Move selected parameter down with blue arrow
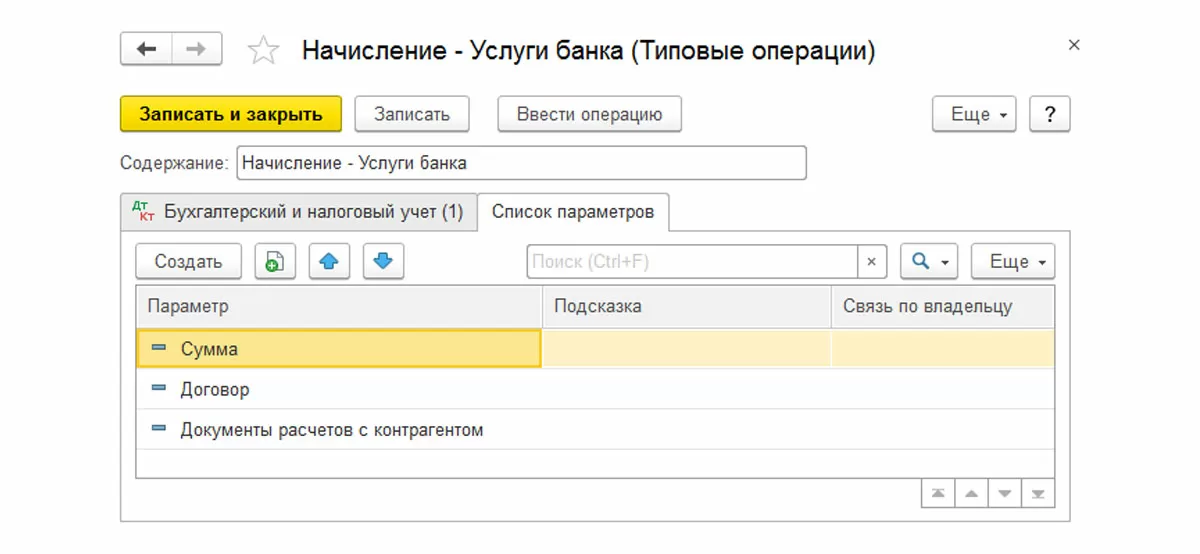This screenshot has height=554, width=1200. [383, 262]
